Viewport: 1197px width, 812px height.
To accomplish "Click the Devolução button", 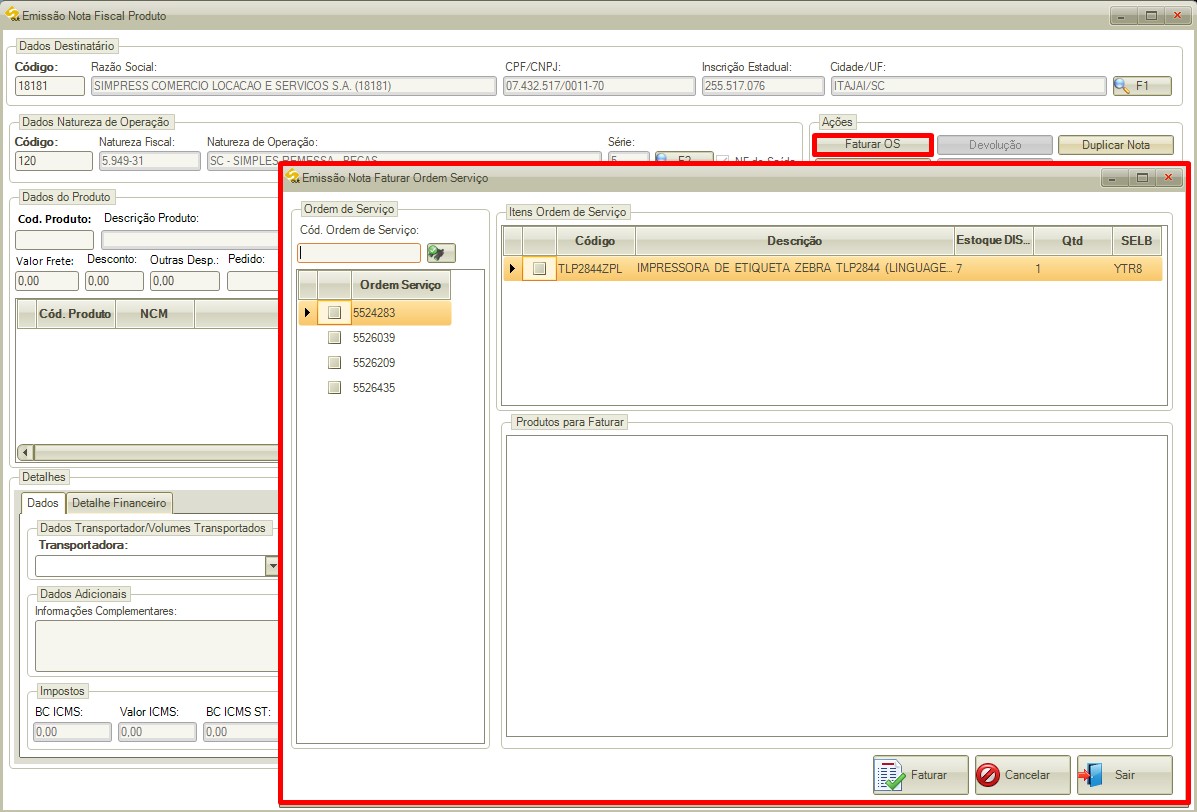I will click(x=995, y=145).
